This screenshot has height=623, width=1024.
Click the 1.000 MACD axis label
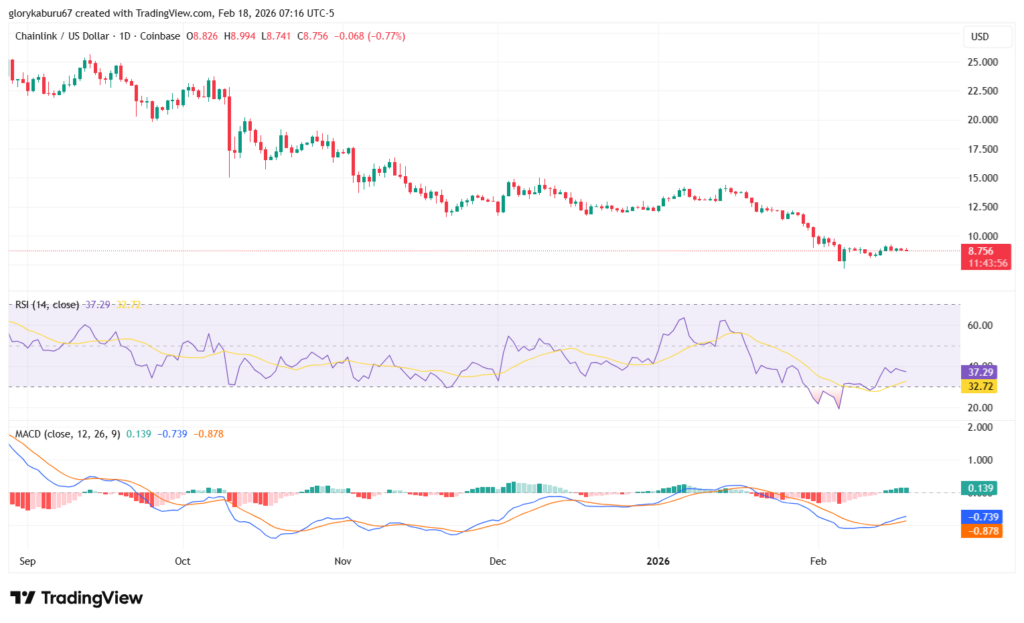click(x=980, y=460)
